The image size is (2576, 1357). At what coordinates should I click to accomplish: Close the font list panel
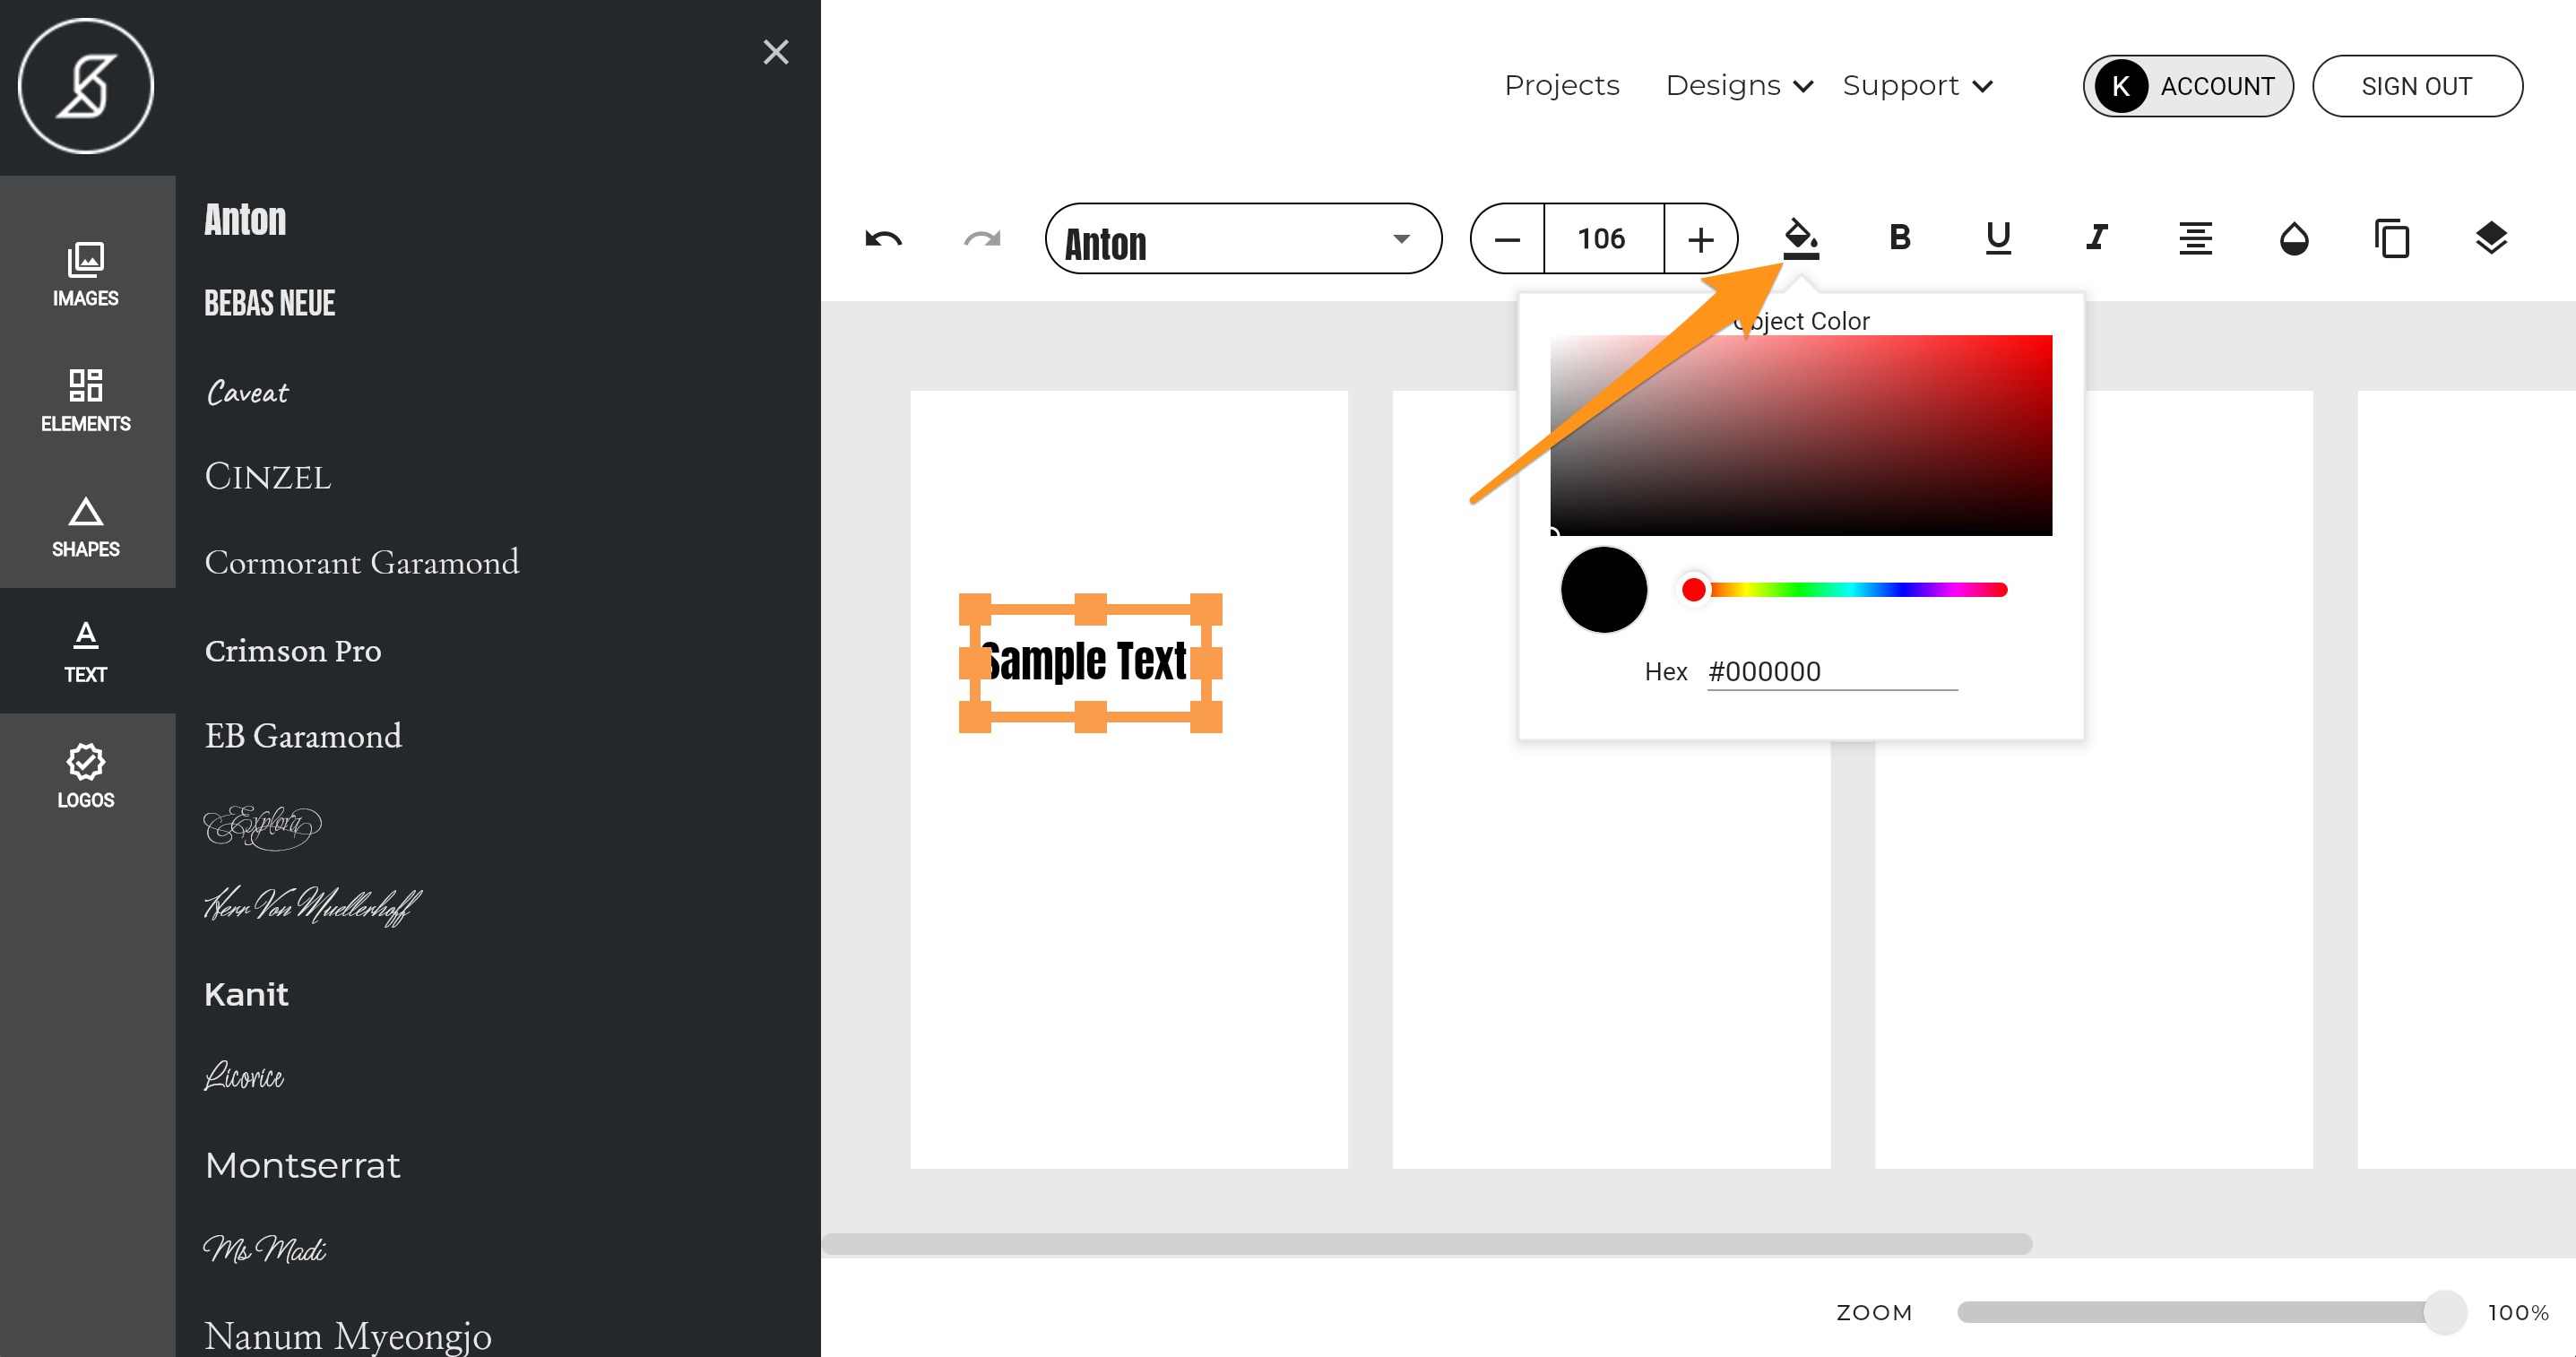point(776,52)
